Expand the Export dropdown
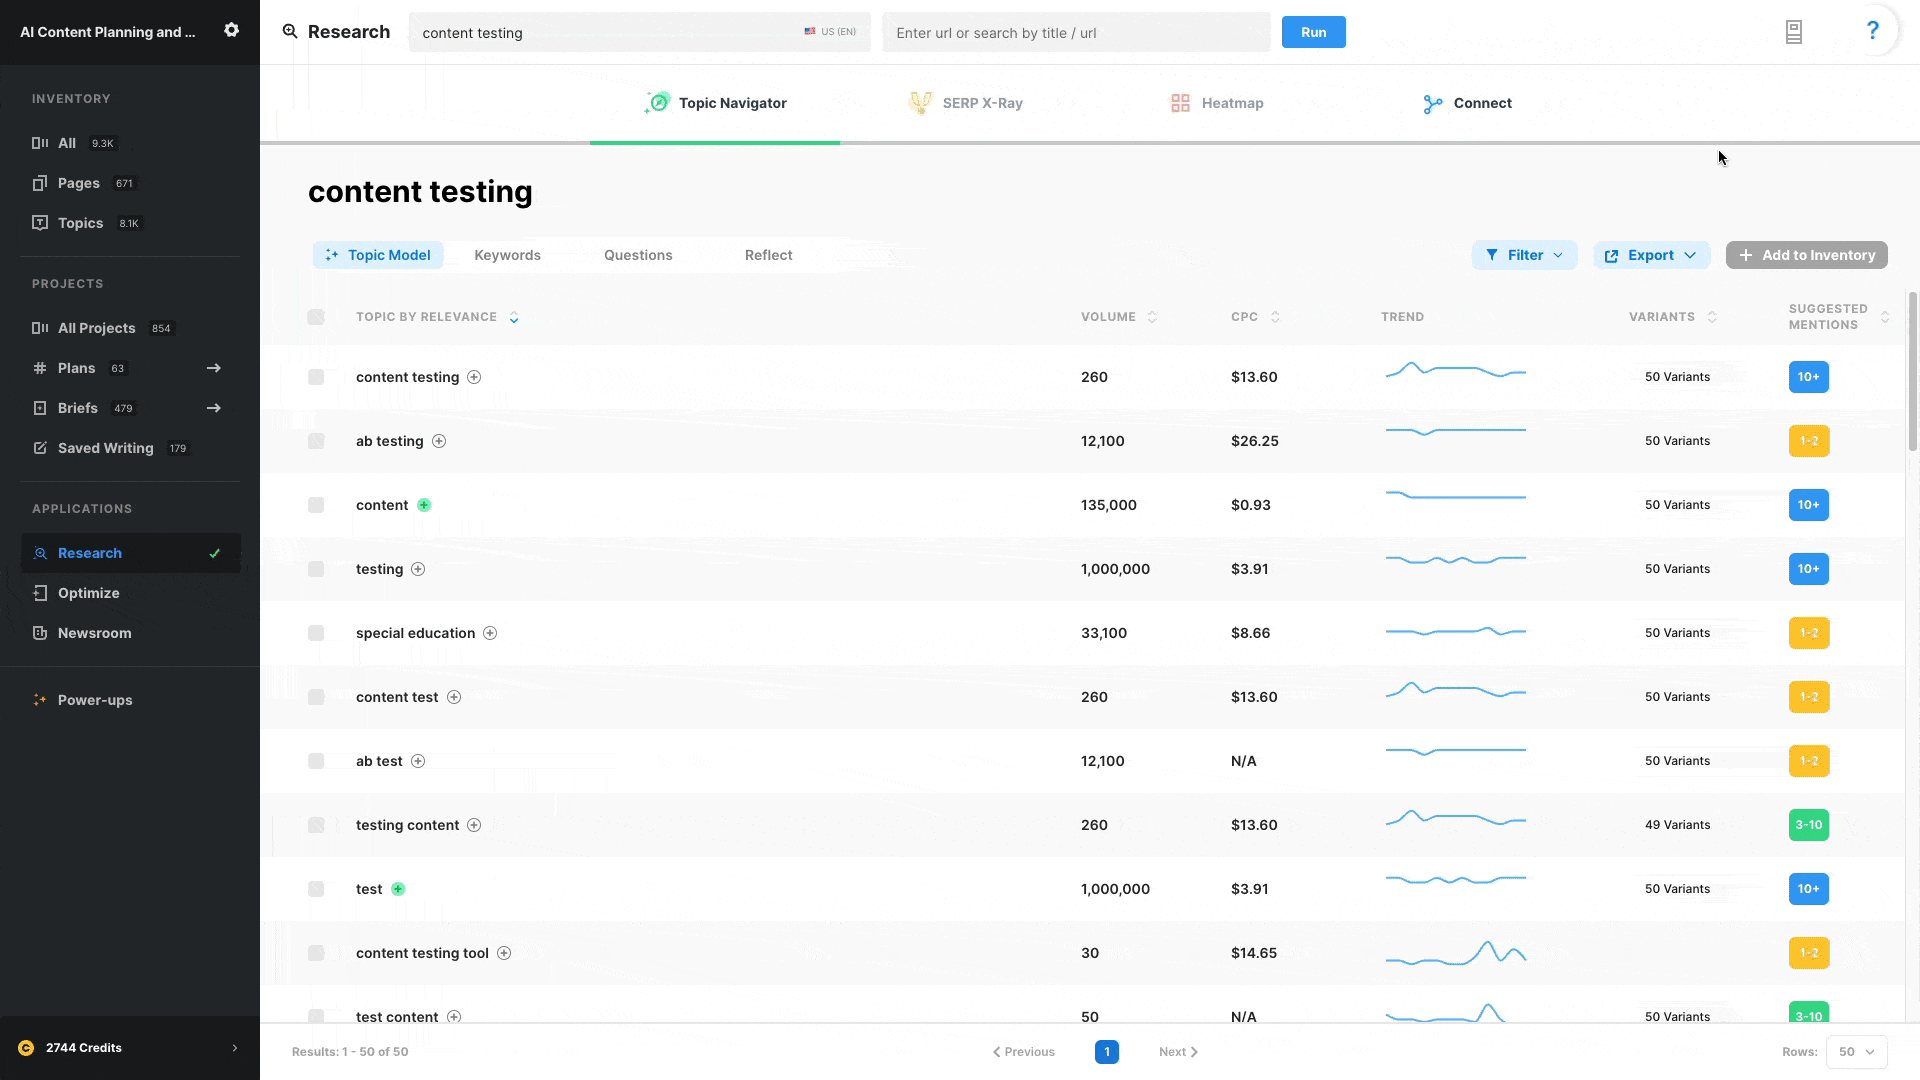Screen dimensions: 1920x1080 click(x=1651, y=255)
